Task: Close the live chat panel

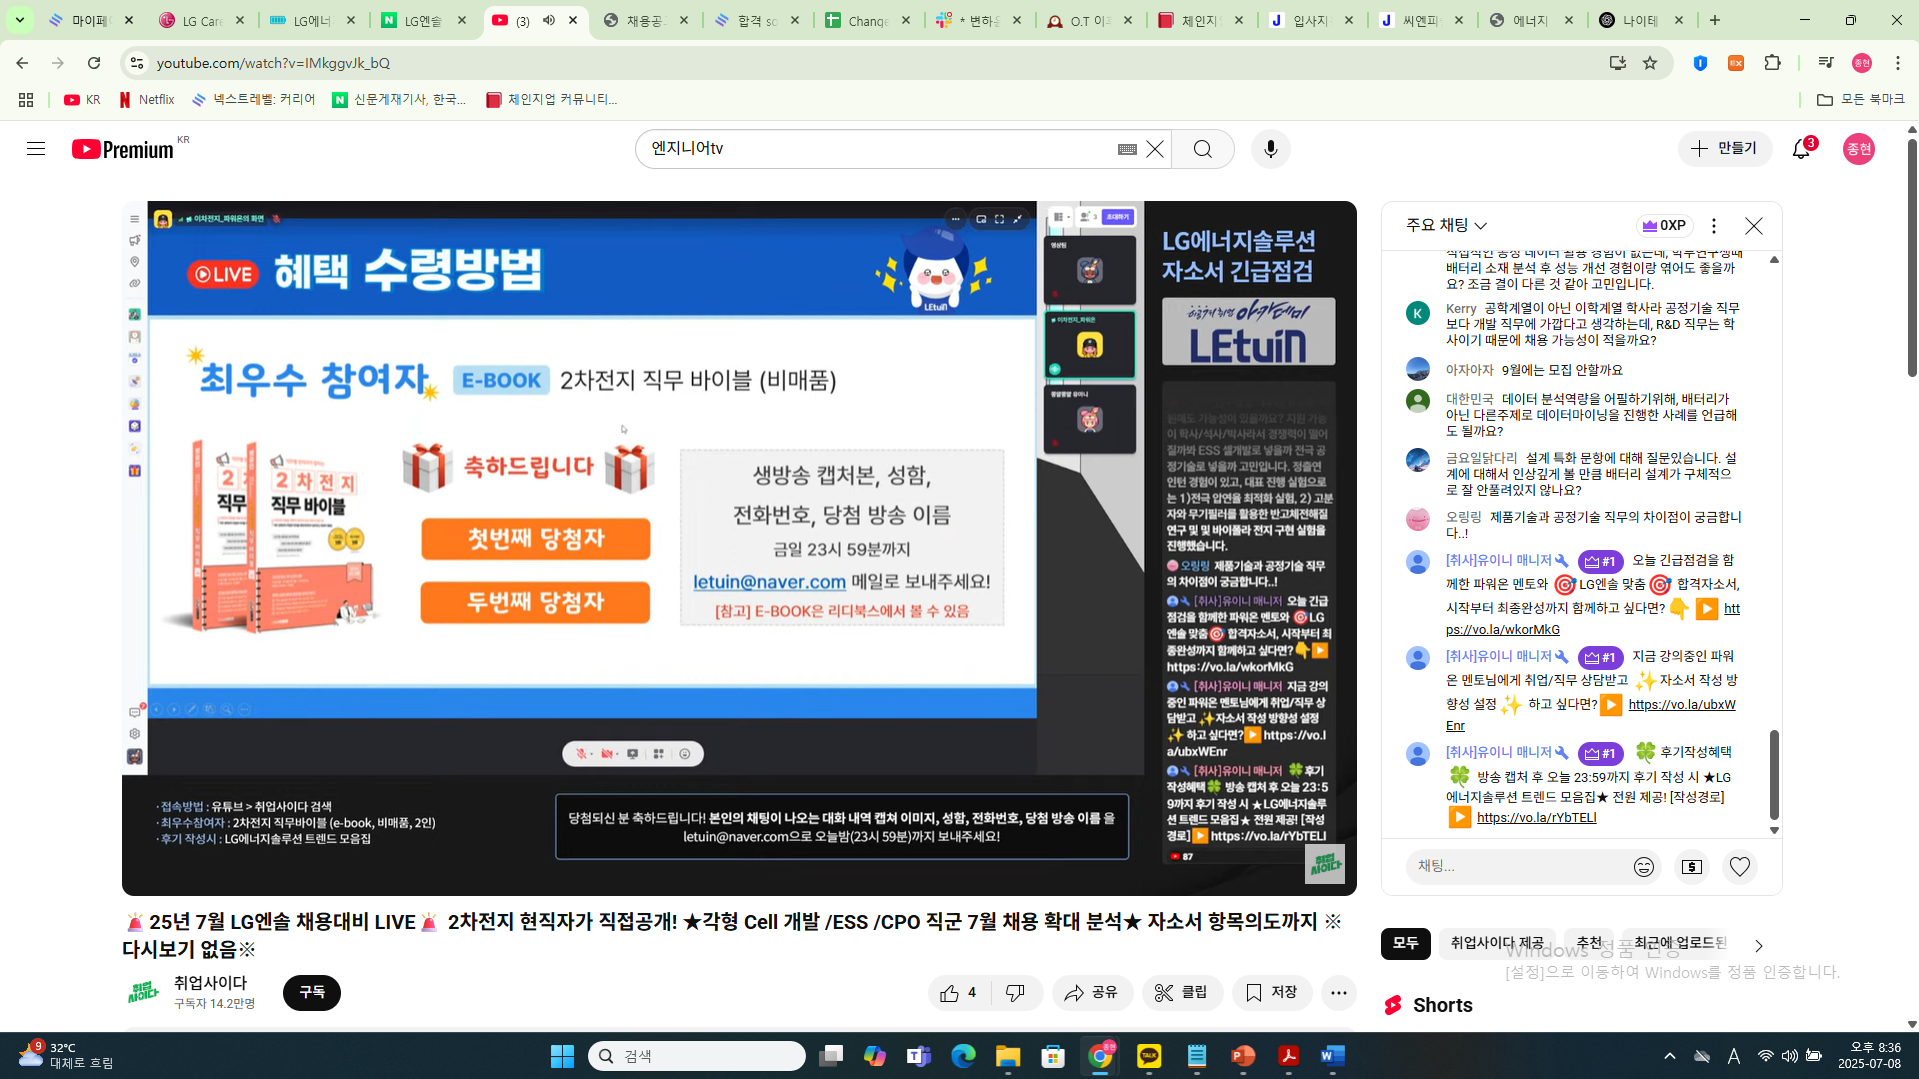Action: pyautogui.click(x=1754, y=226)
